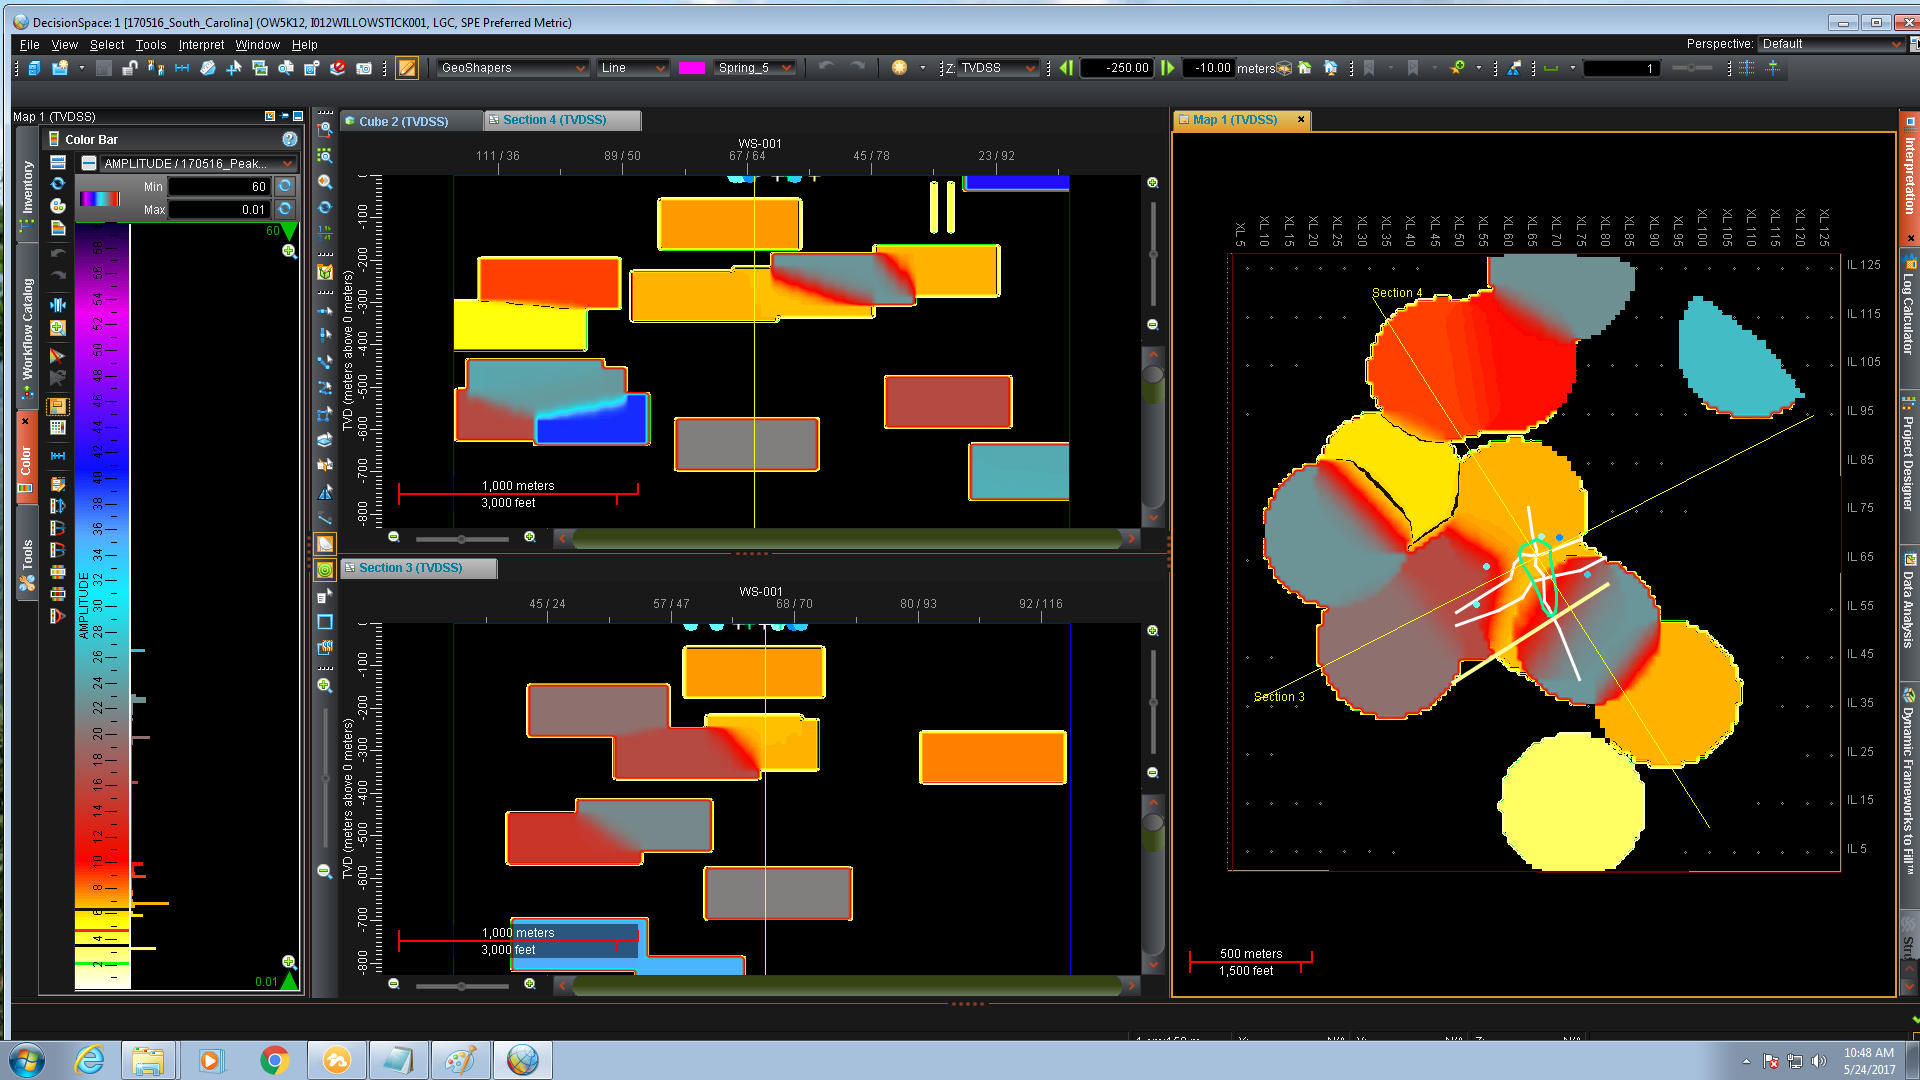The height and width of the screenshot is (1080, 1920).
Task: Click the Windows Start button
Action: pos(27,1060)
